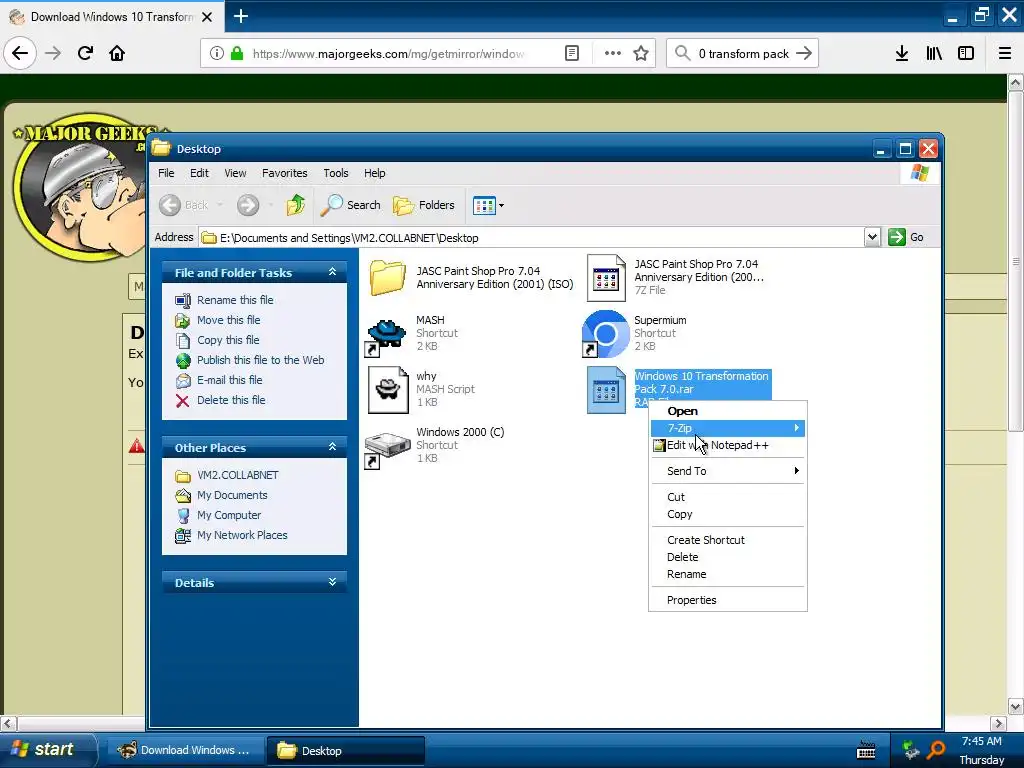The width and height of the screenshot is (1024, 768).
Task: Expand the Explorer Address bar dropdown
Action: click(872, 237)
